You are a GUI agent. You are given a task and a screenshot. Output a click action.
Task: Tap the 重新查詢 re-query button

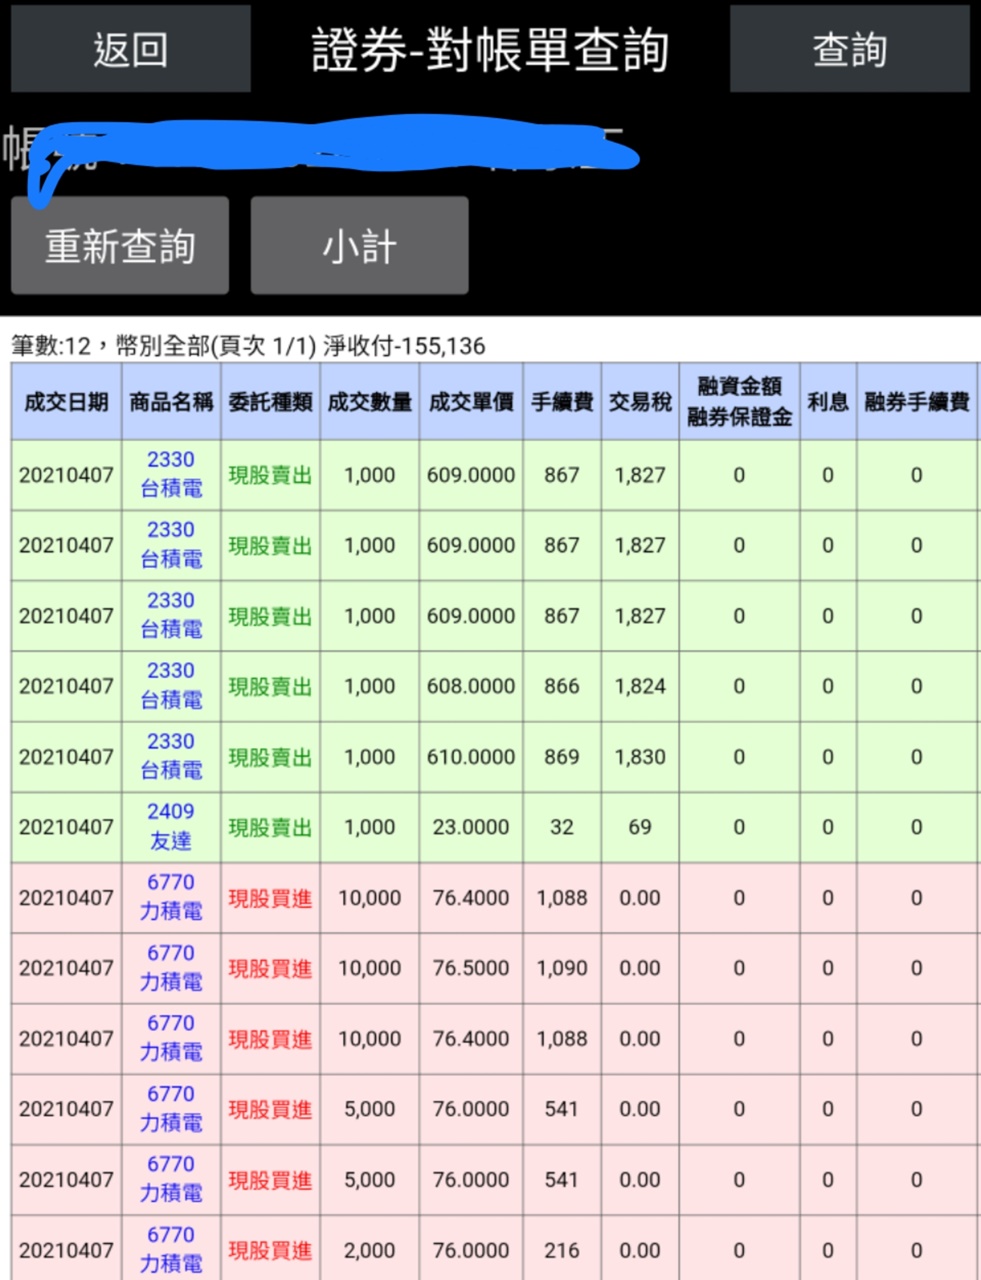120,245
